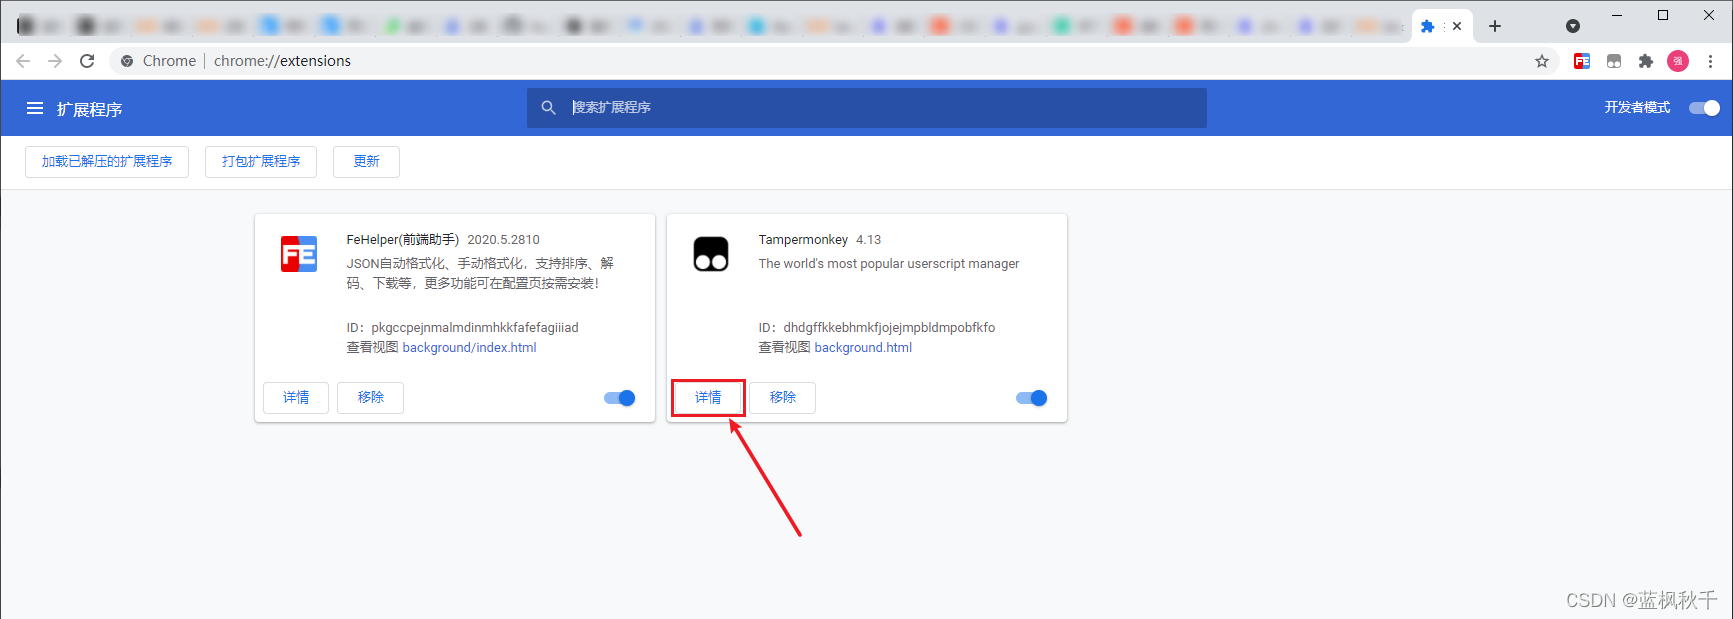Select the active extensions tab
The image size is (1733, 619).
click(x=1442, y=26)
